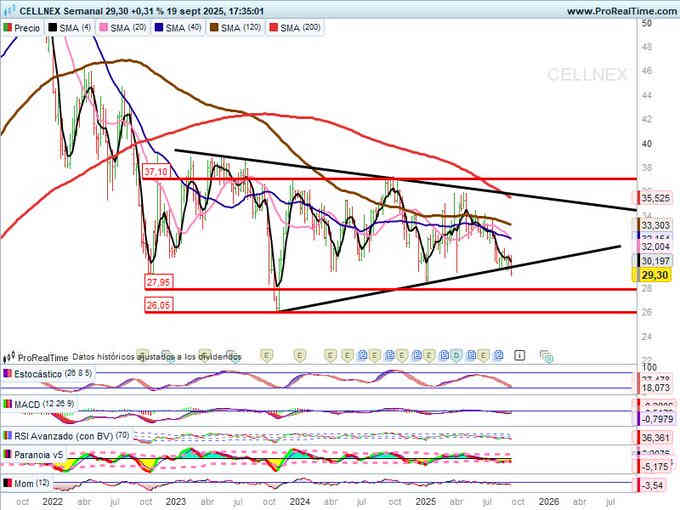The height and width of the screenshot is (510, 680).
Task: Click the 2026 year label on time axis
Action: (x=549, y=502)
